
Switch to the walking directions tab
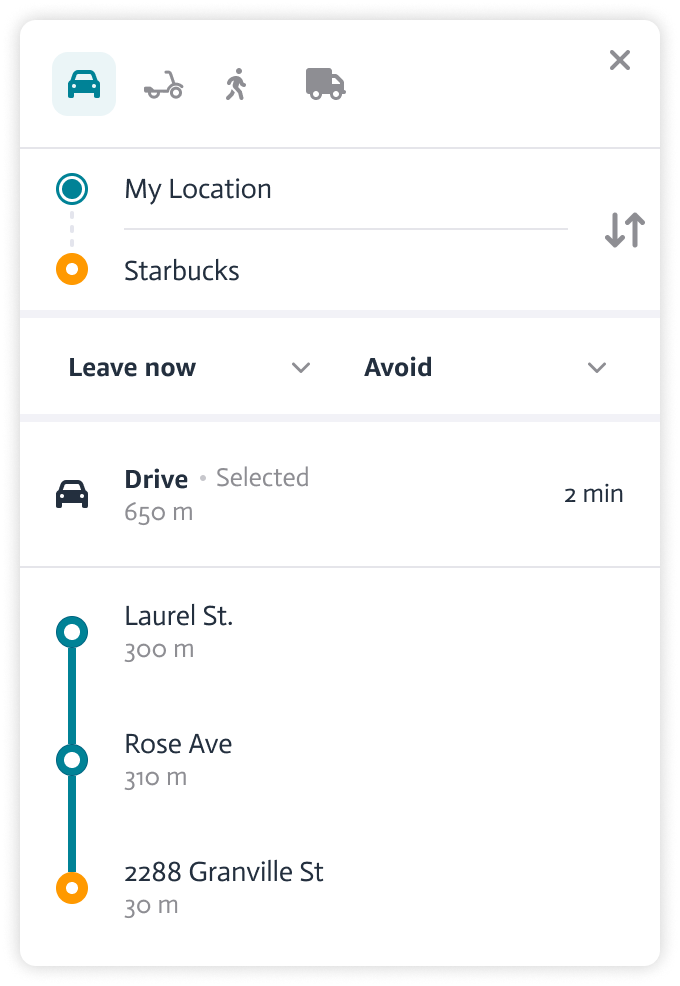tap(235, 84)
